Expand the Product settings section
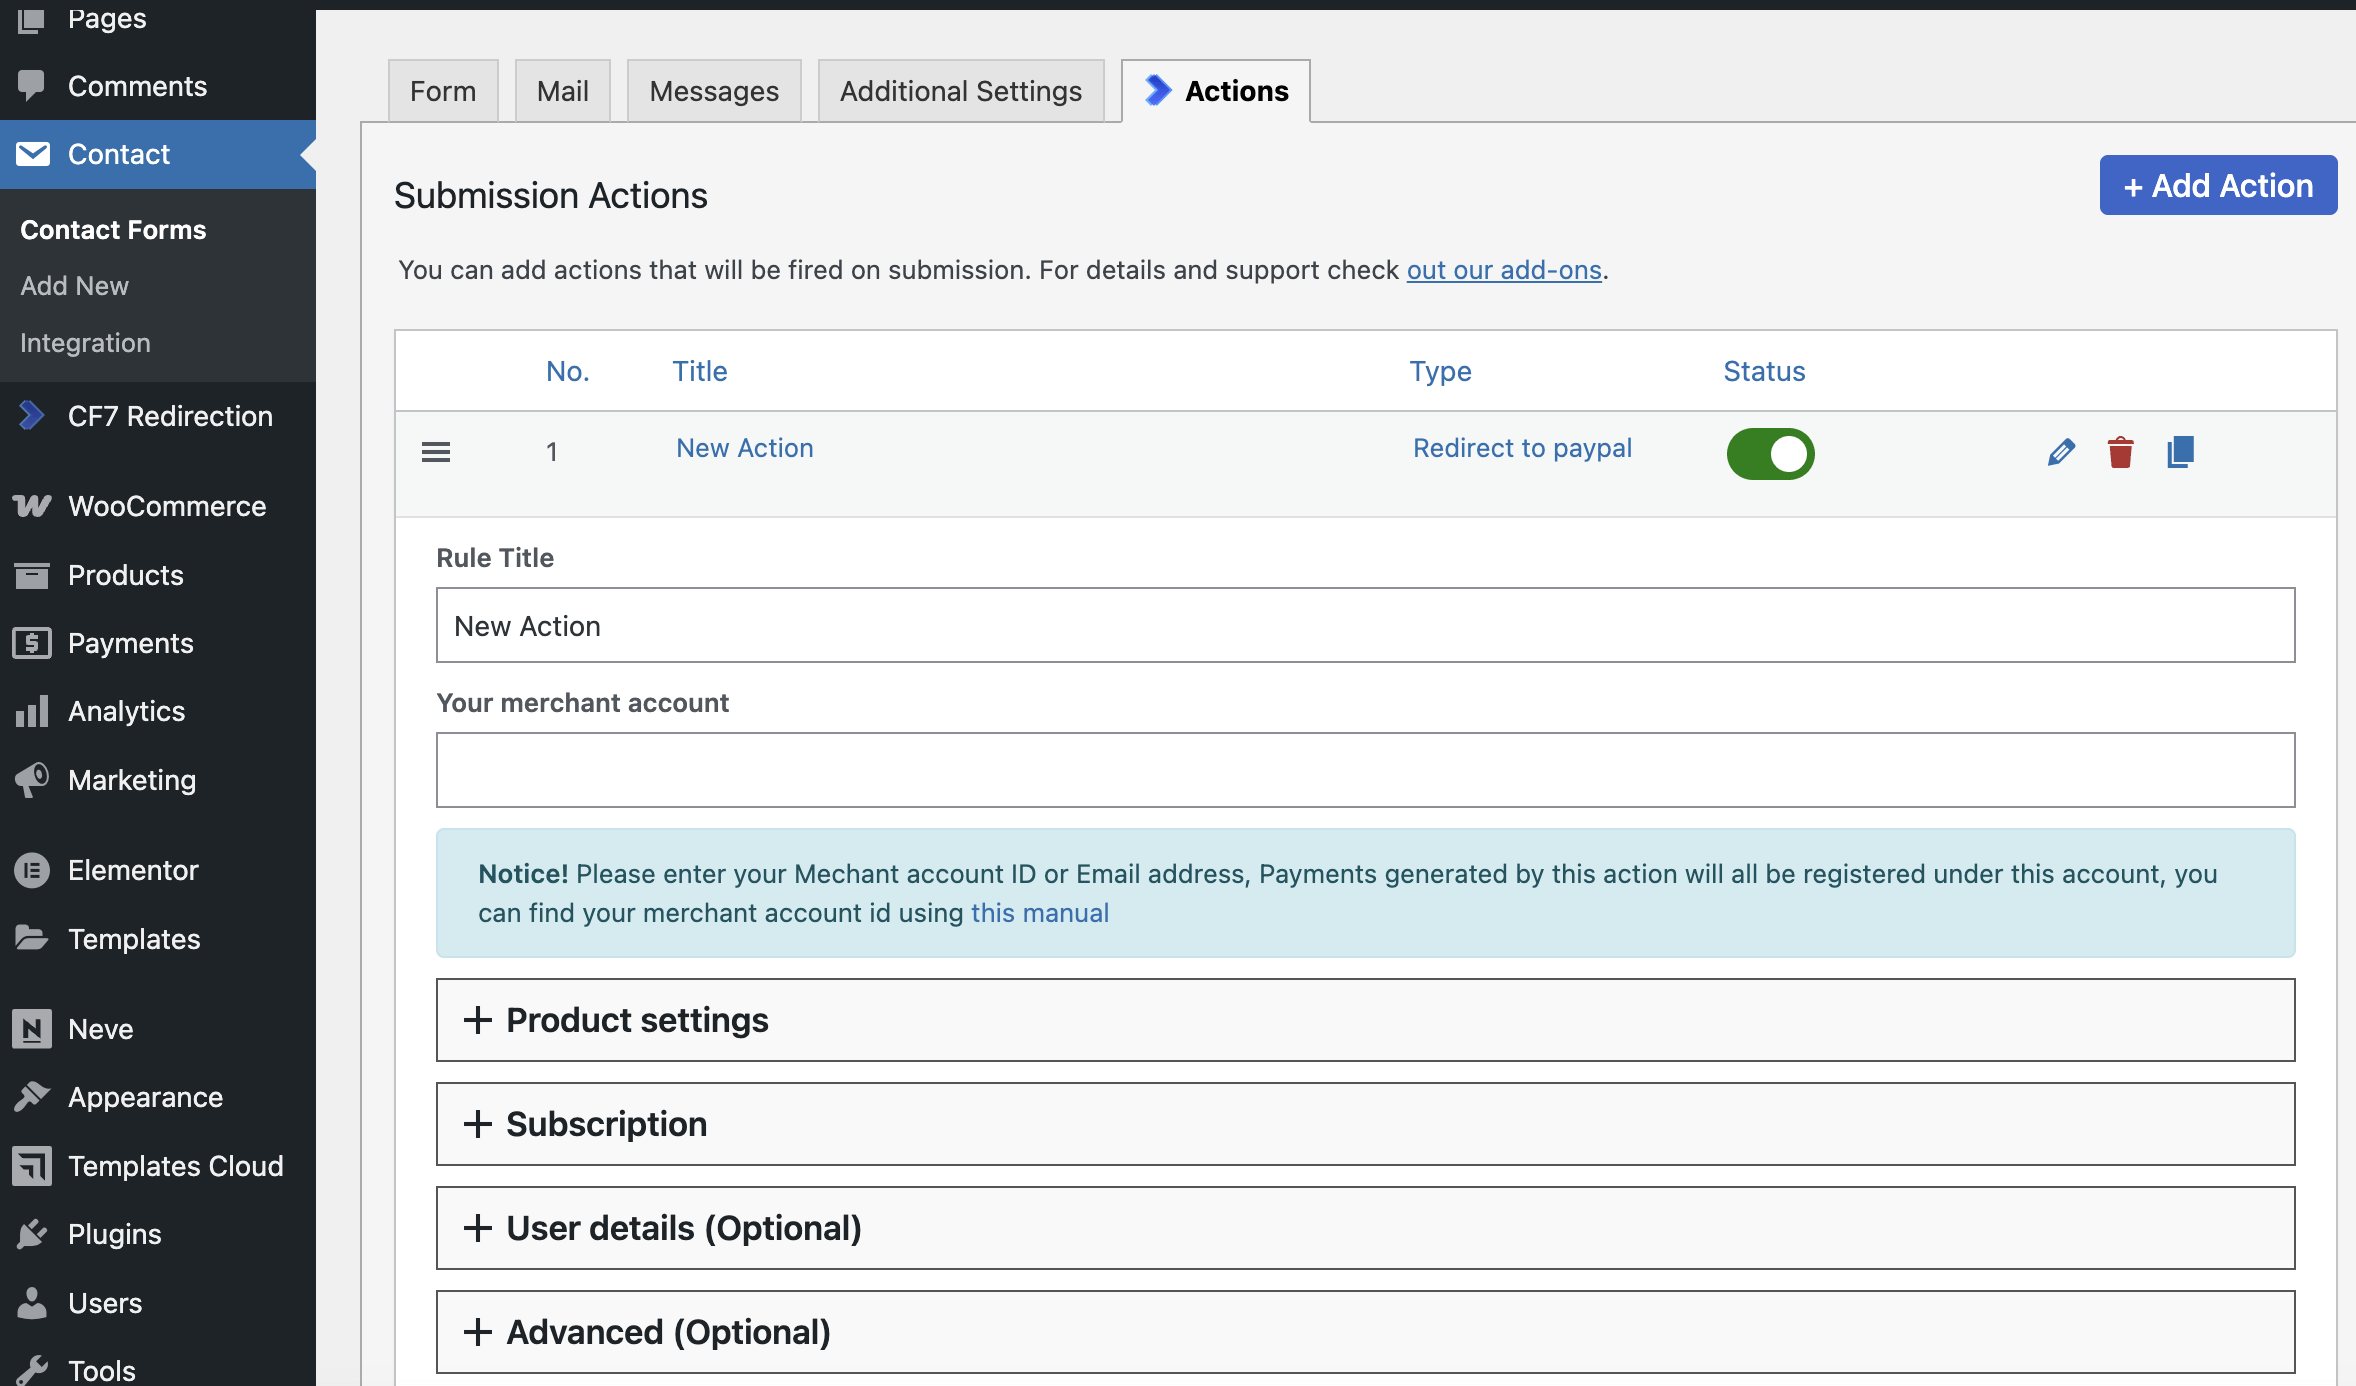2356x1386 pixels. [x=637, y=1020]
